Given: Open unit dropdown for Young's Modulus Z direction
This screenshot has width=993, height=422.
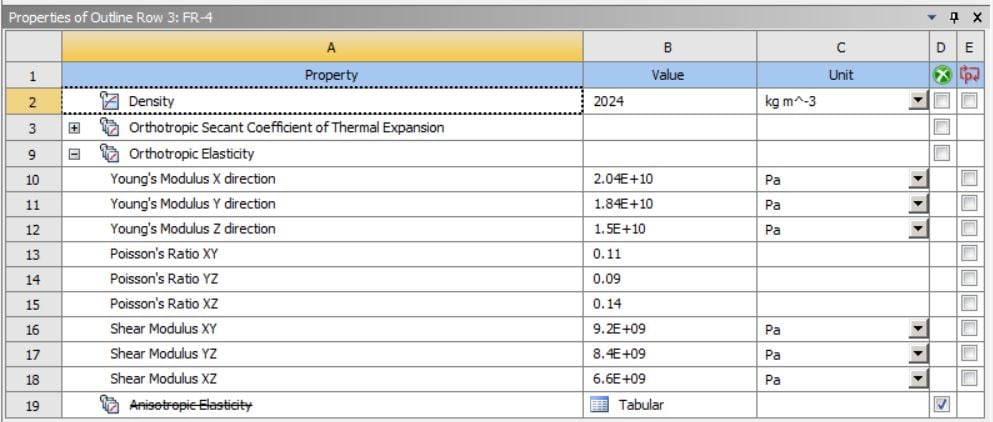Looking at the screenshot, I should point(918,229).
